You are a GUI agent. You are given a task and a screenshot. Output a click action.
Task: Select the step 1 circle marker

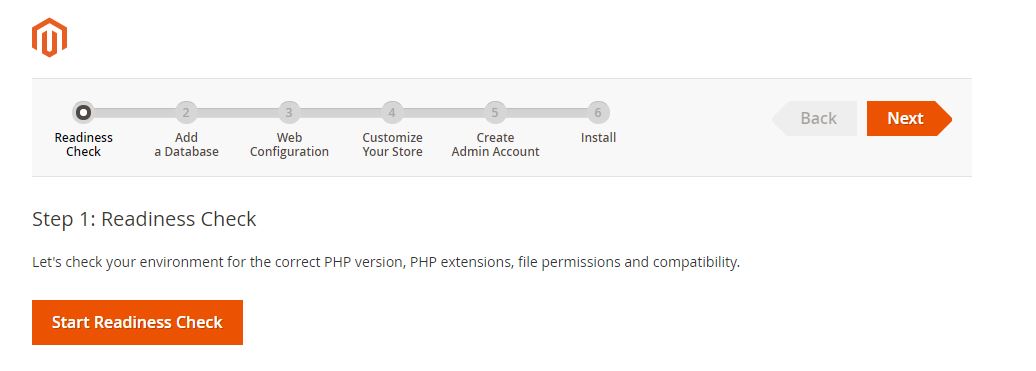pyautogui.click(x=83, y=113)
